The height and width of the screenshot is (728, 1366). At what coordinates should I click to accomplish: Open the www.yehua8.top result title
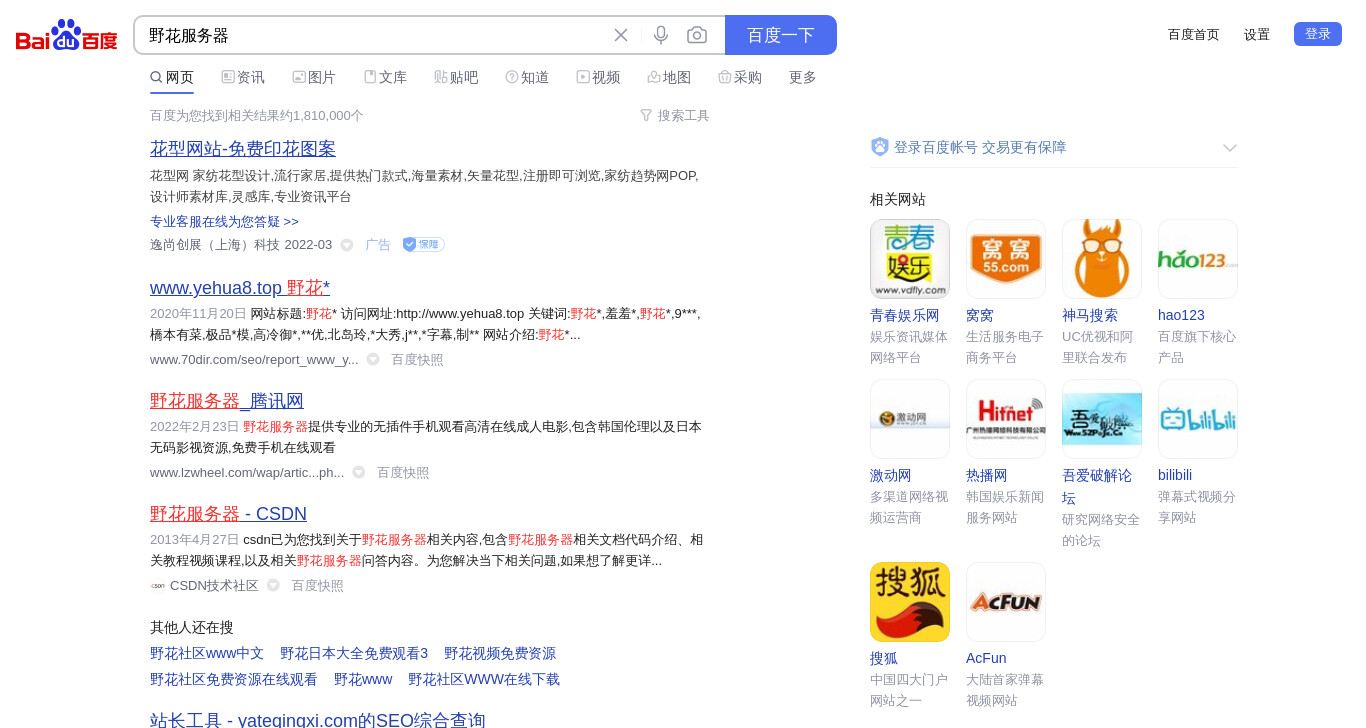[x=240, y=287]
